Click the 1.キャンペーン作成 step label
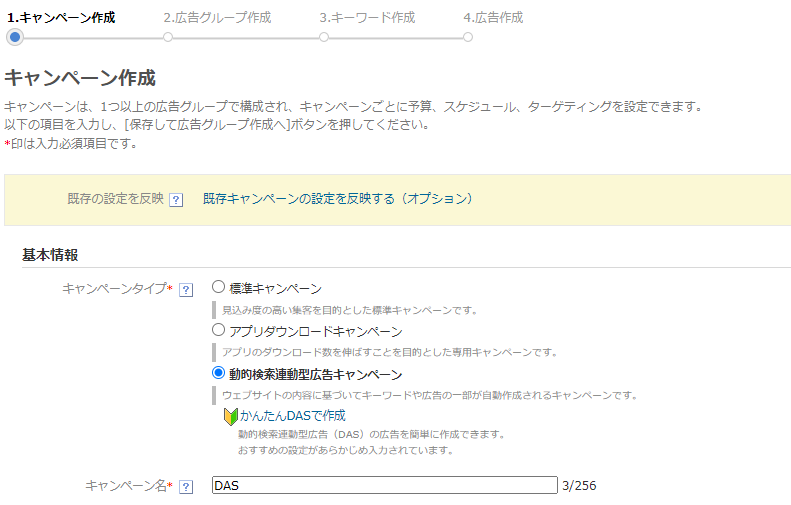Viewport: 791px width, 505px height. coord(60,17)
